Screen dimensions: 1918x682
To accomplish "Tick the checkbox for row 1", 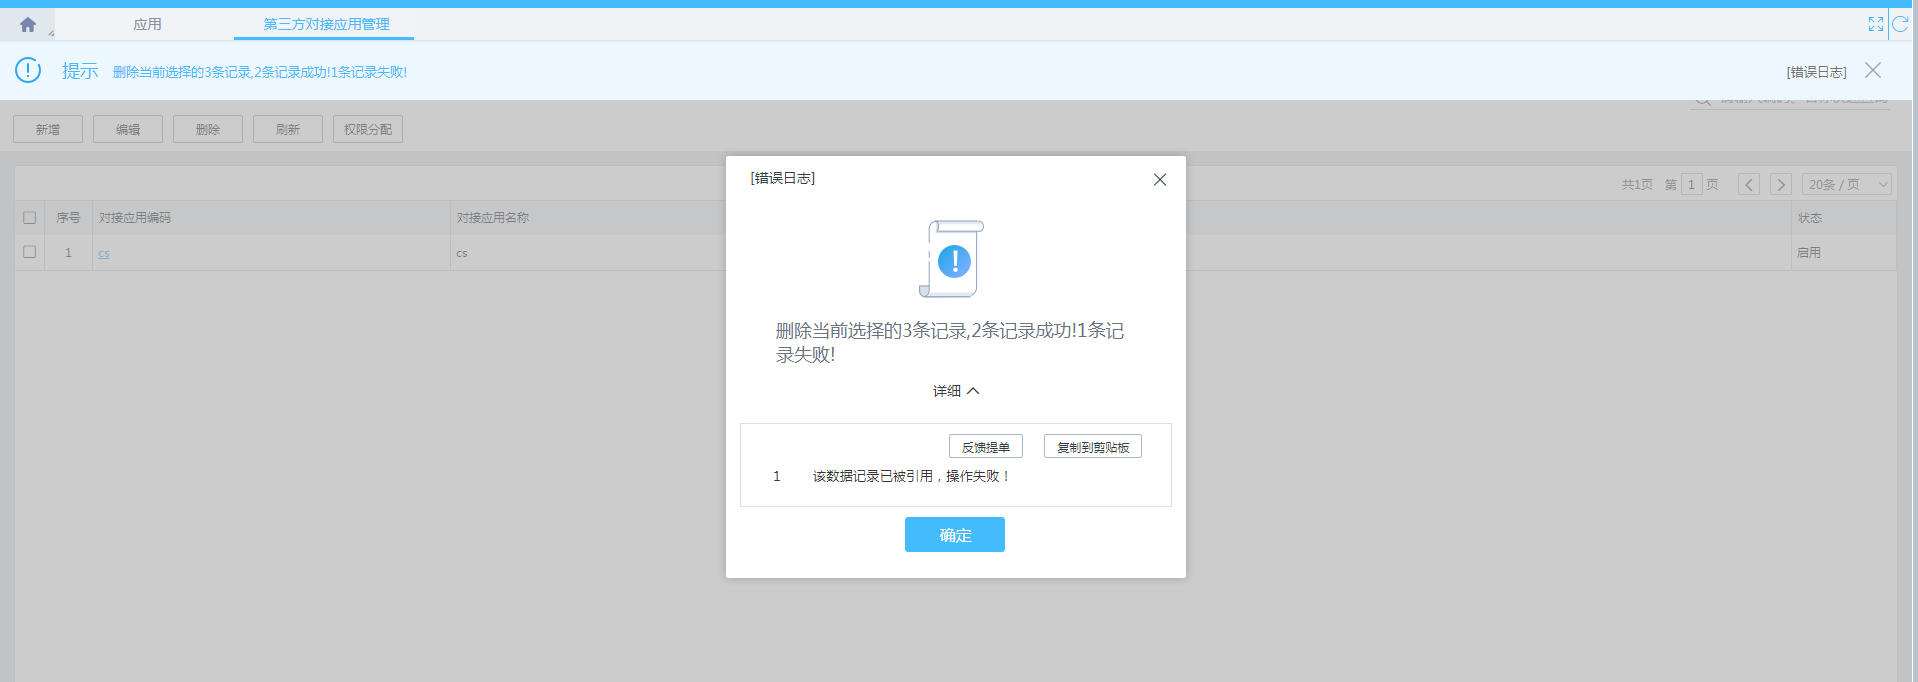I will 30,252.
